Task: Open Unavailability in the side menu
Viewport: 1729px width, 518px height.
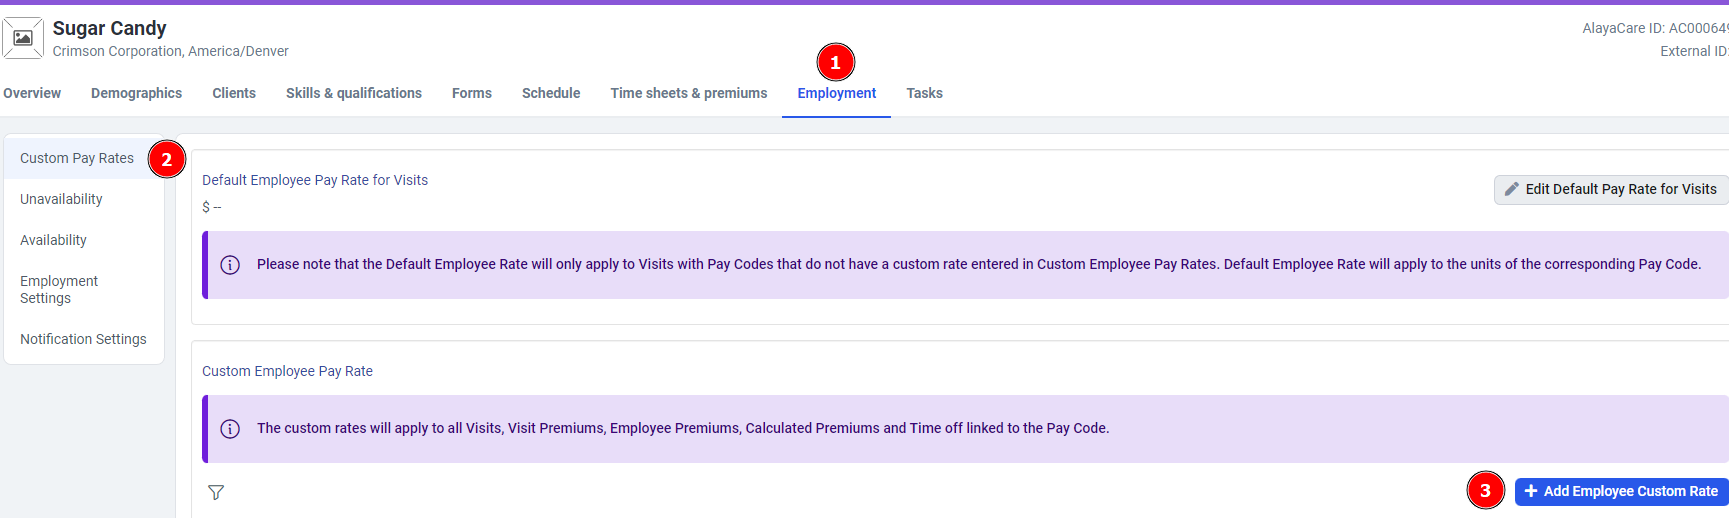Action: point(61,199)
